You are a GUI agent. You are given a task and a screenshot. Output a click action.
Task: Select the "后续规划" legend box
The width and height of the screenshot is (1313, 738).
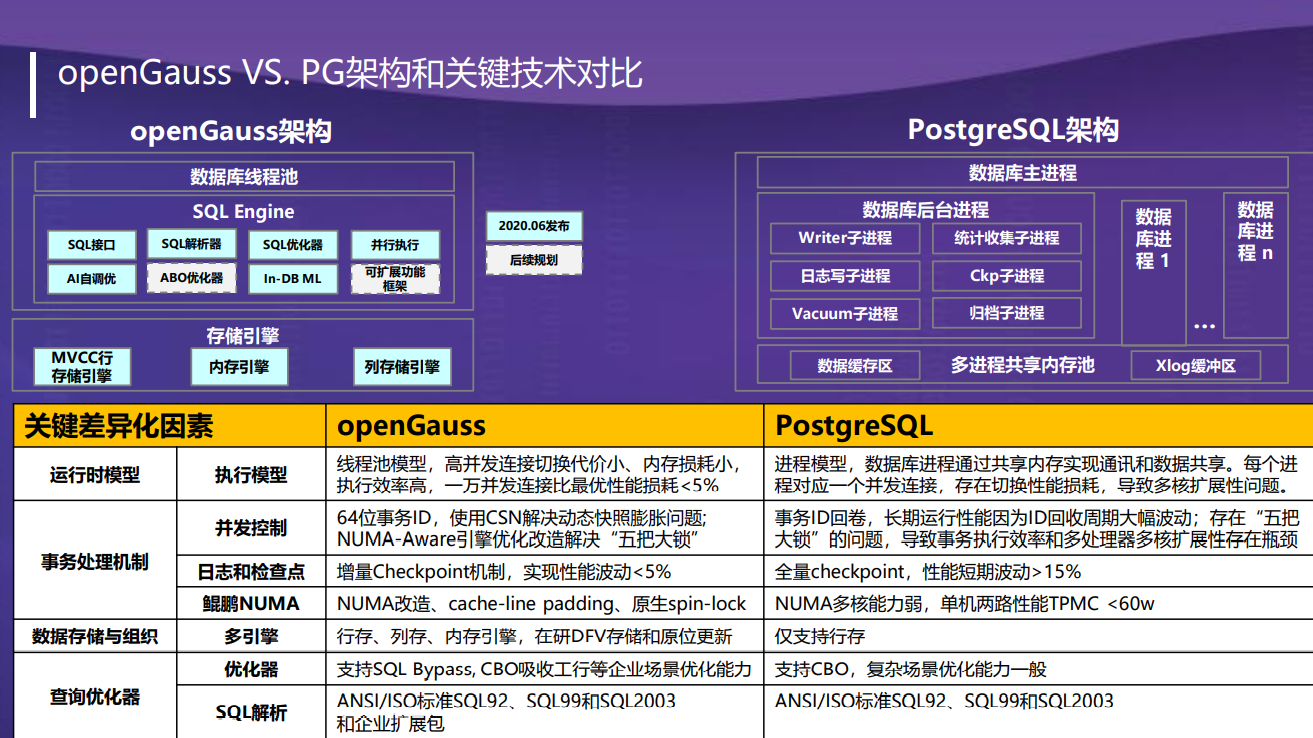coord(534,261)
